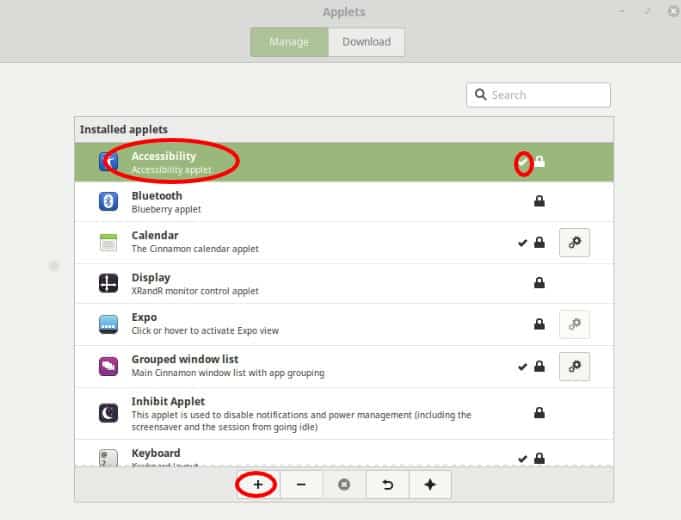The height and width of the screenshot is (520, 681).
Task: Click the Expo applet icon
Action: [108, 324]
